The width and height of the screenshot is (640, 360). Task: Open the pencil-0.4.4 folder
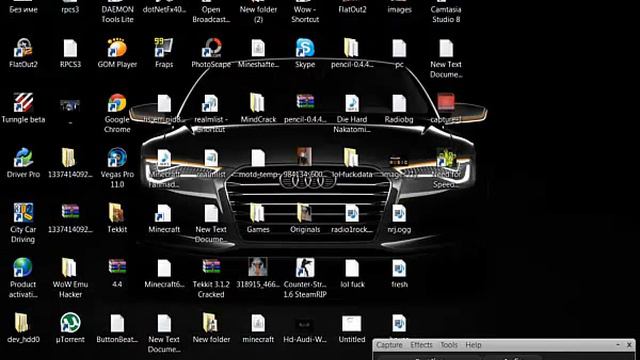[351, 48]
